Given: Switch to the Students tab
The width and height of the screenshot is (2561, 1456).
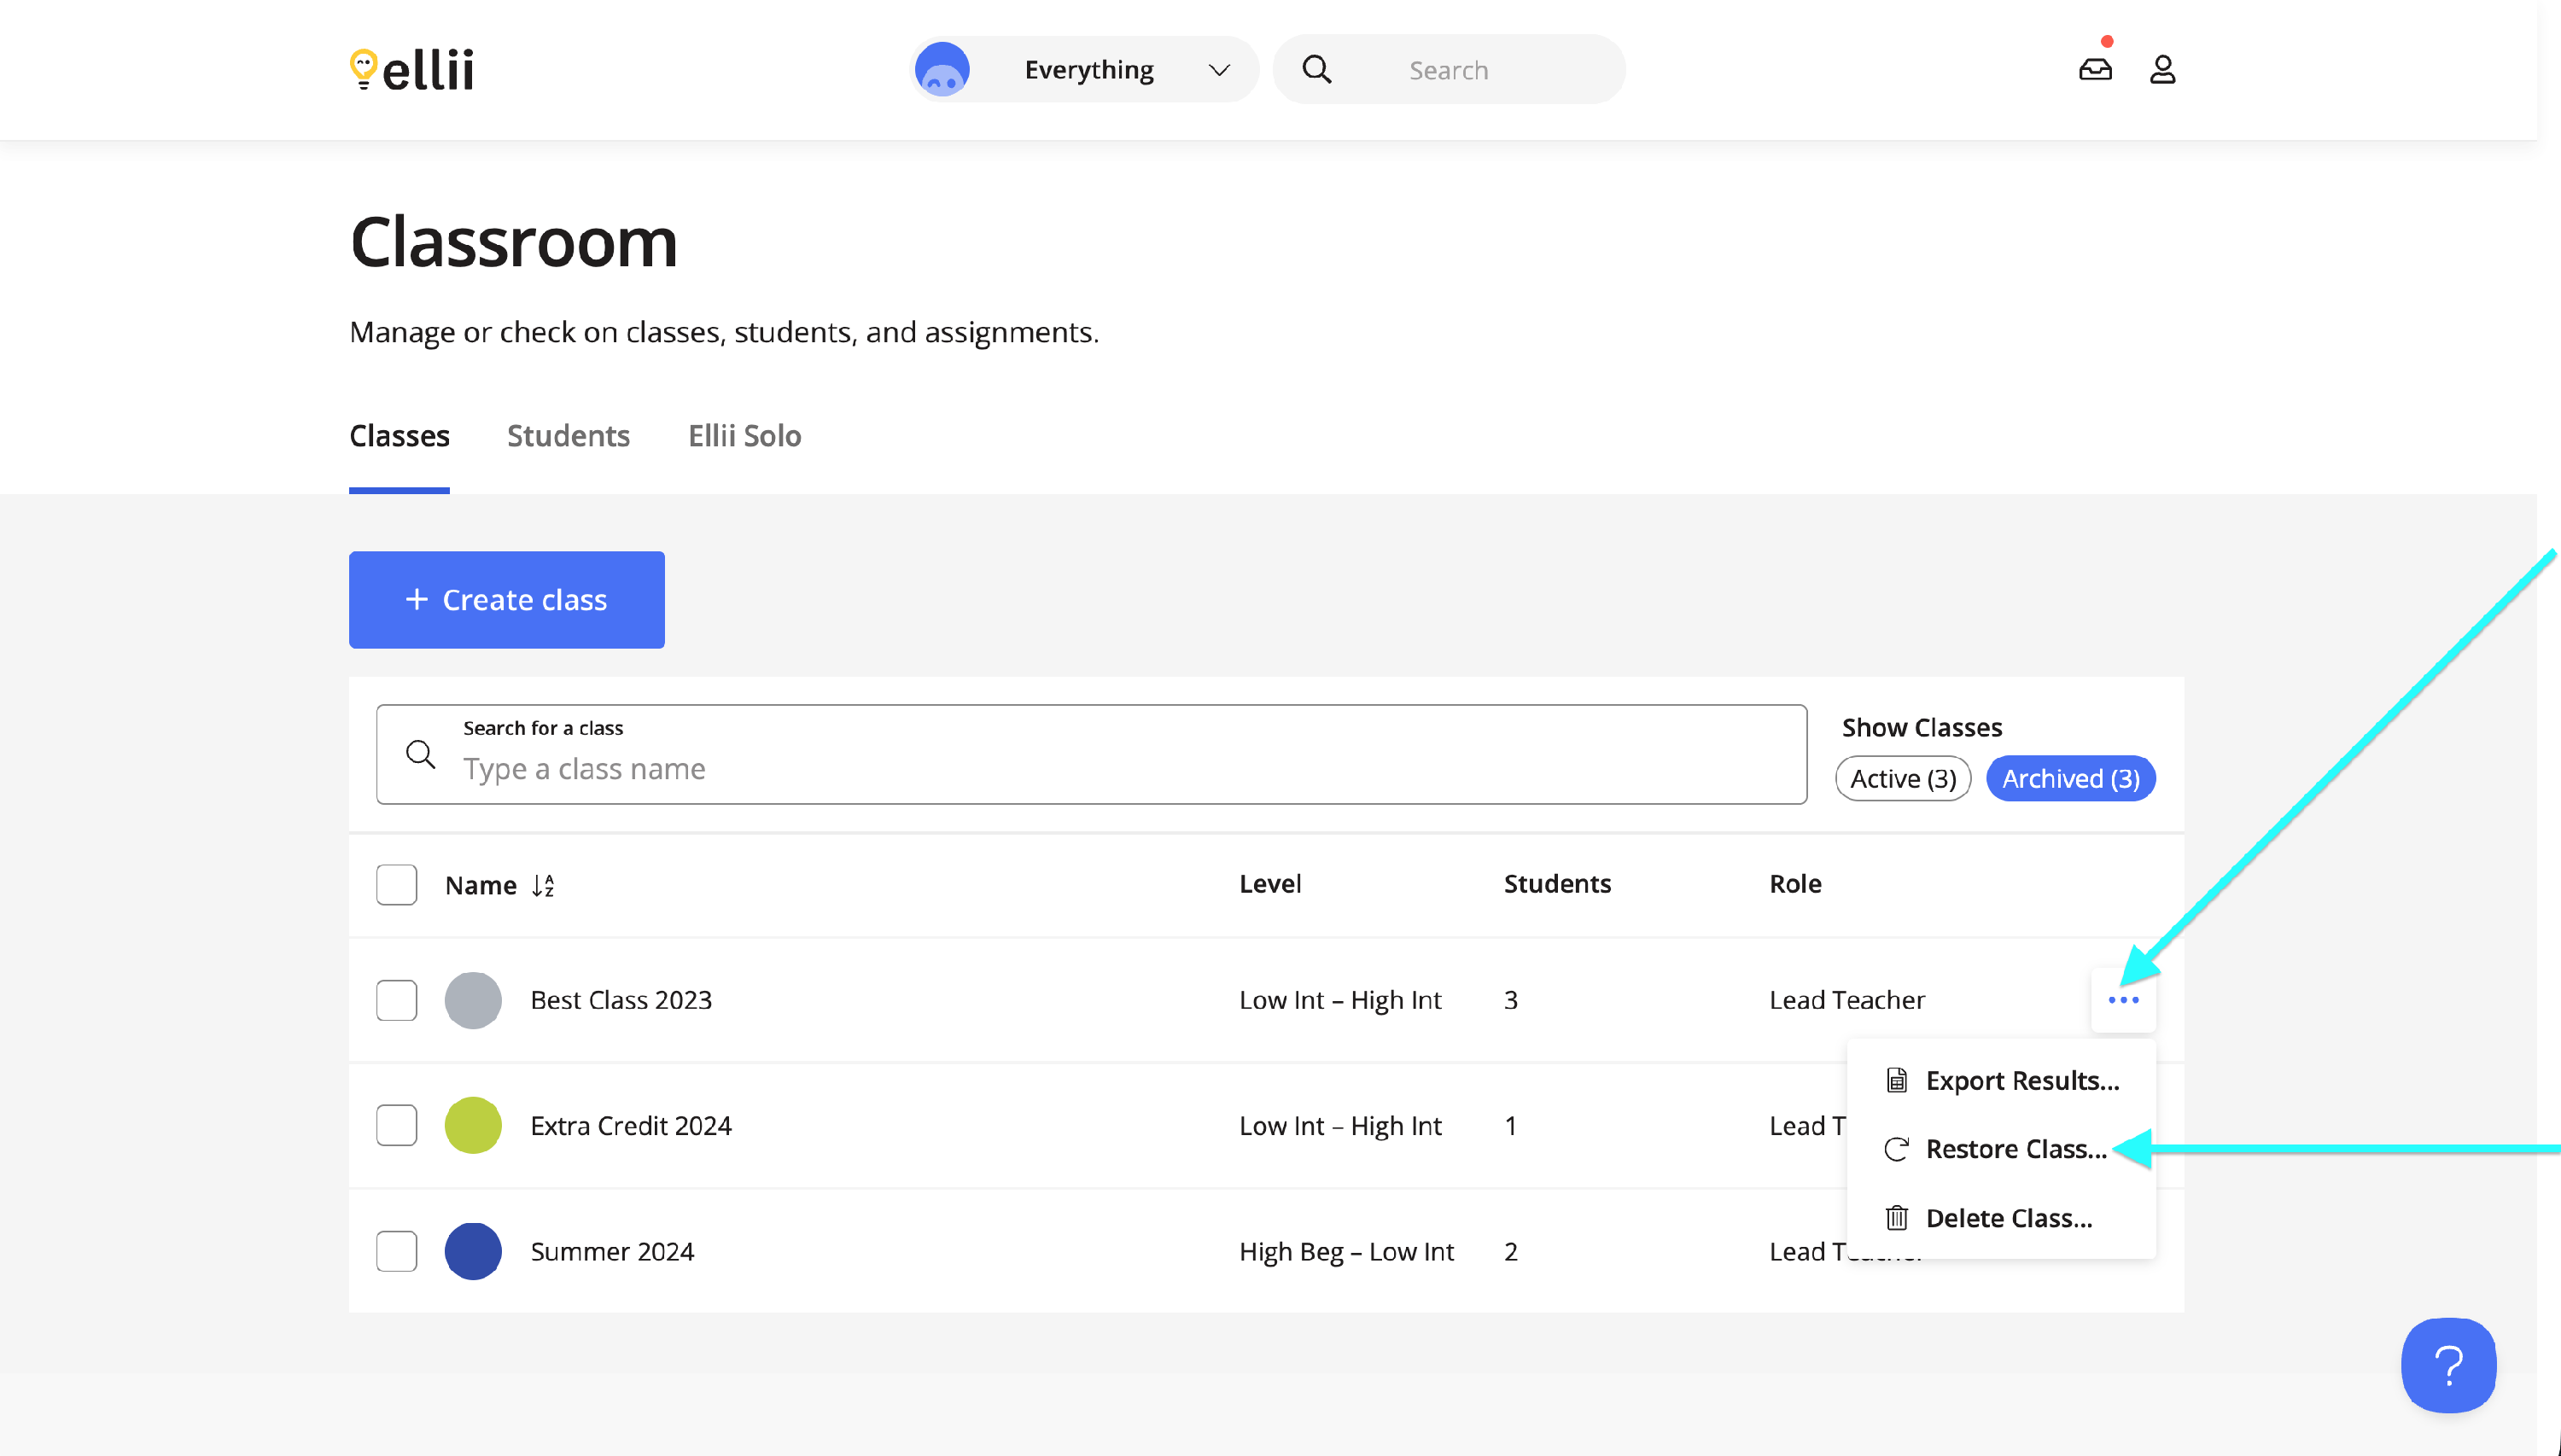Looking at the screenshot, I should [568, 436].
